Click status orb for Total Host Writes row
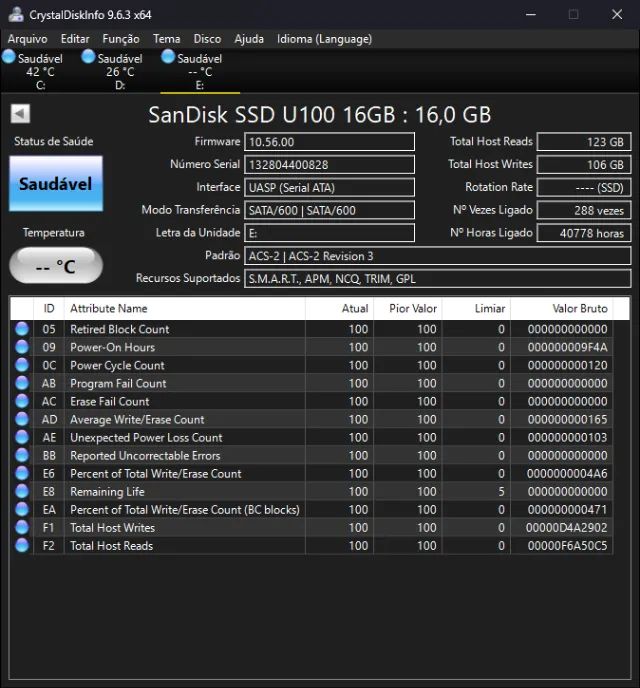 coord(22,527)
